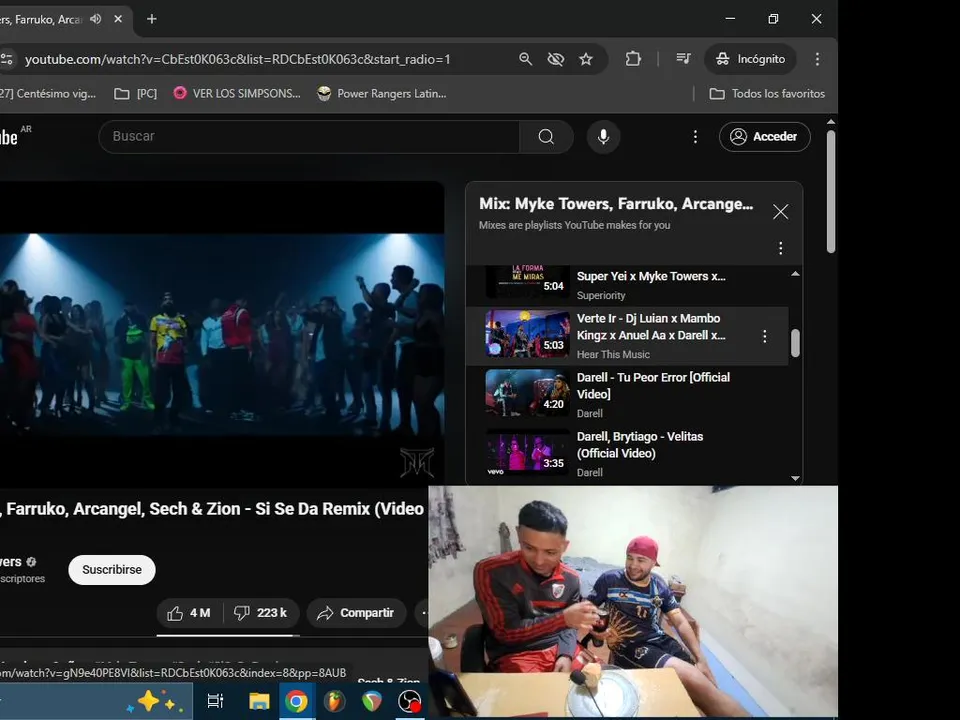Open FL Studio fruit icon in taskbar
Image resolution: width=960 pixels, height=720 pixels.
pyautogui.click(x=334, y=700)
